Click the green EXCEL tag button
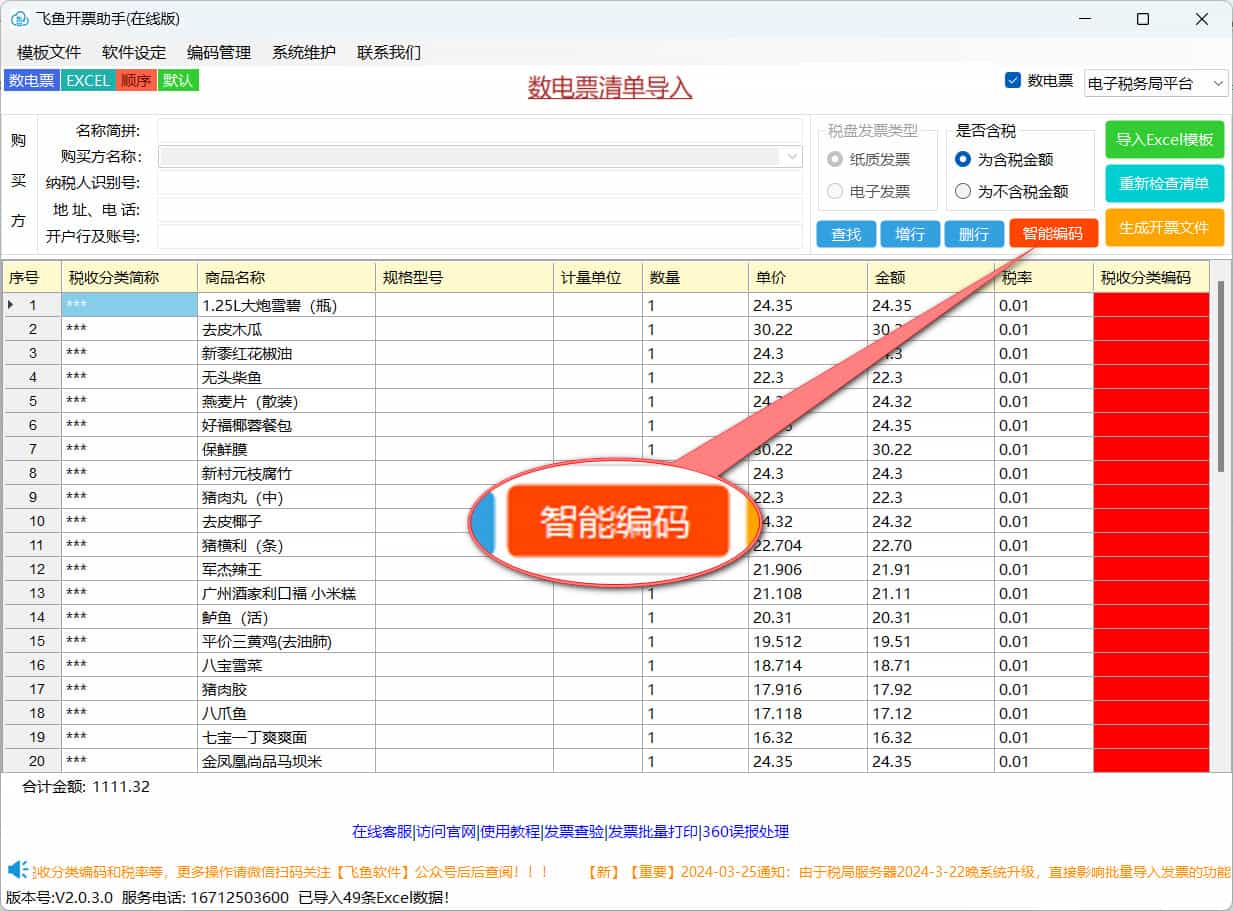Viewport: 1233px width, 911px height. (x=88, y=81)
